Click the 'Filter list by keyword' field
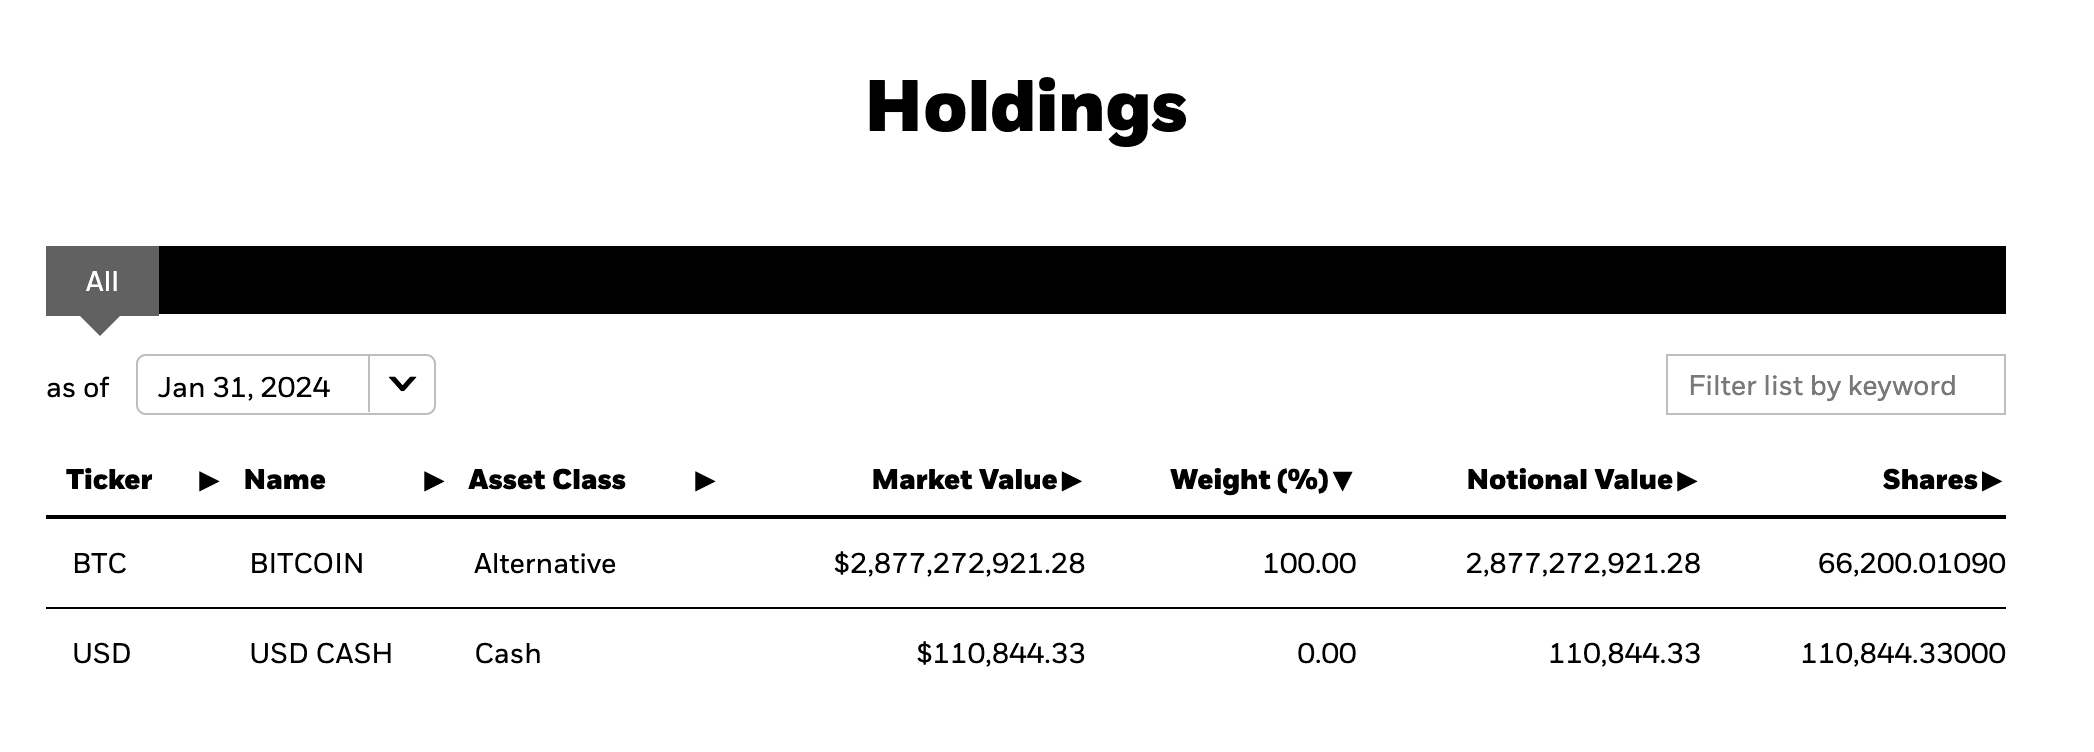 coord(1835,385)
